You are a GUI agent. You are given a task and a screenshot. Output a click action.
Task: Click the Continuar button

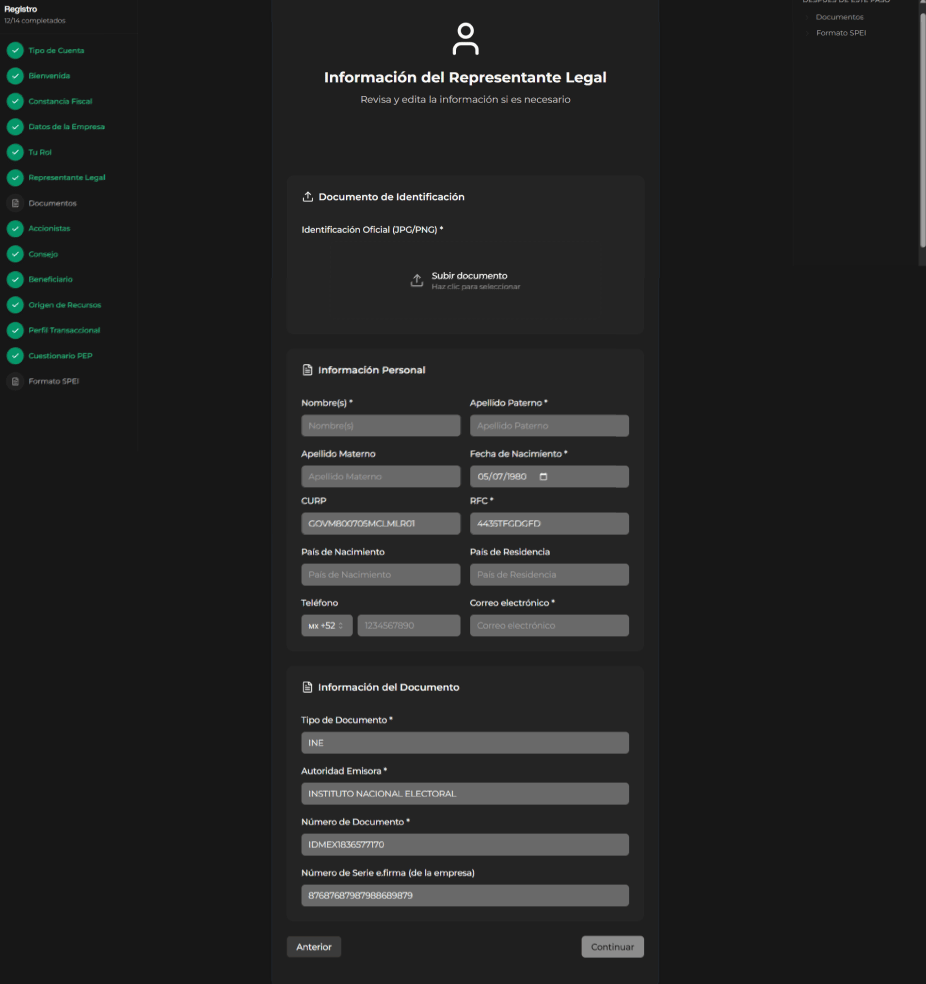click(x=612, y=947)
